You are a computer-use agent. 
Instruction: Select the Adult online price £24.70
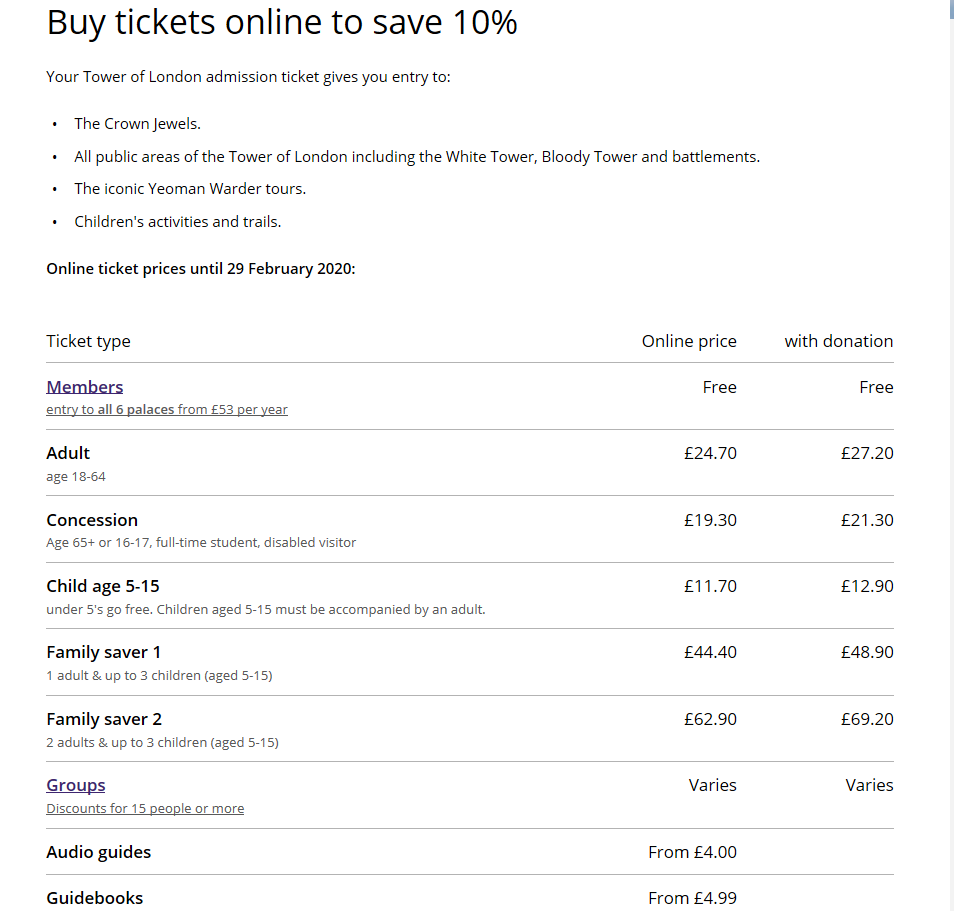(710, 453)
